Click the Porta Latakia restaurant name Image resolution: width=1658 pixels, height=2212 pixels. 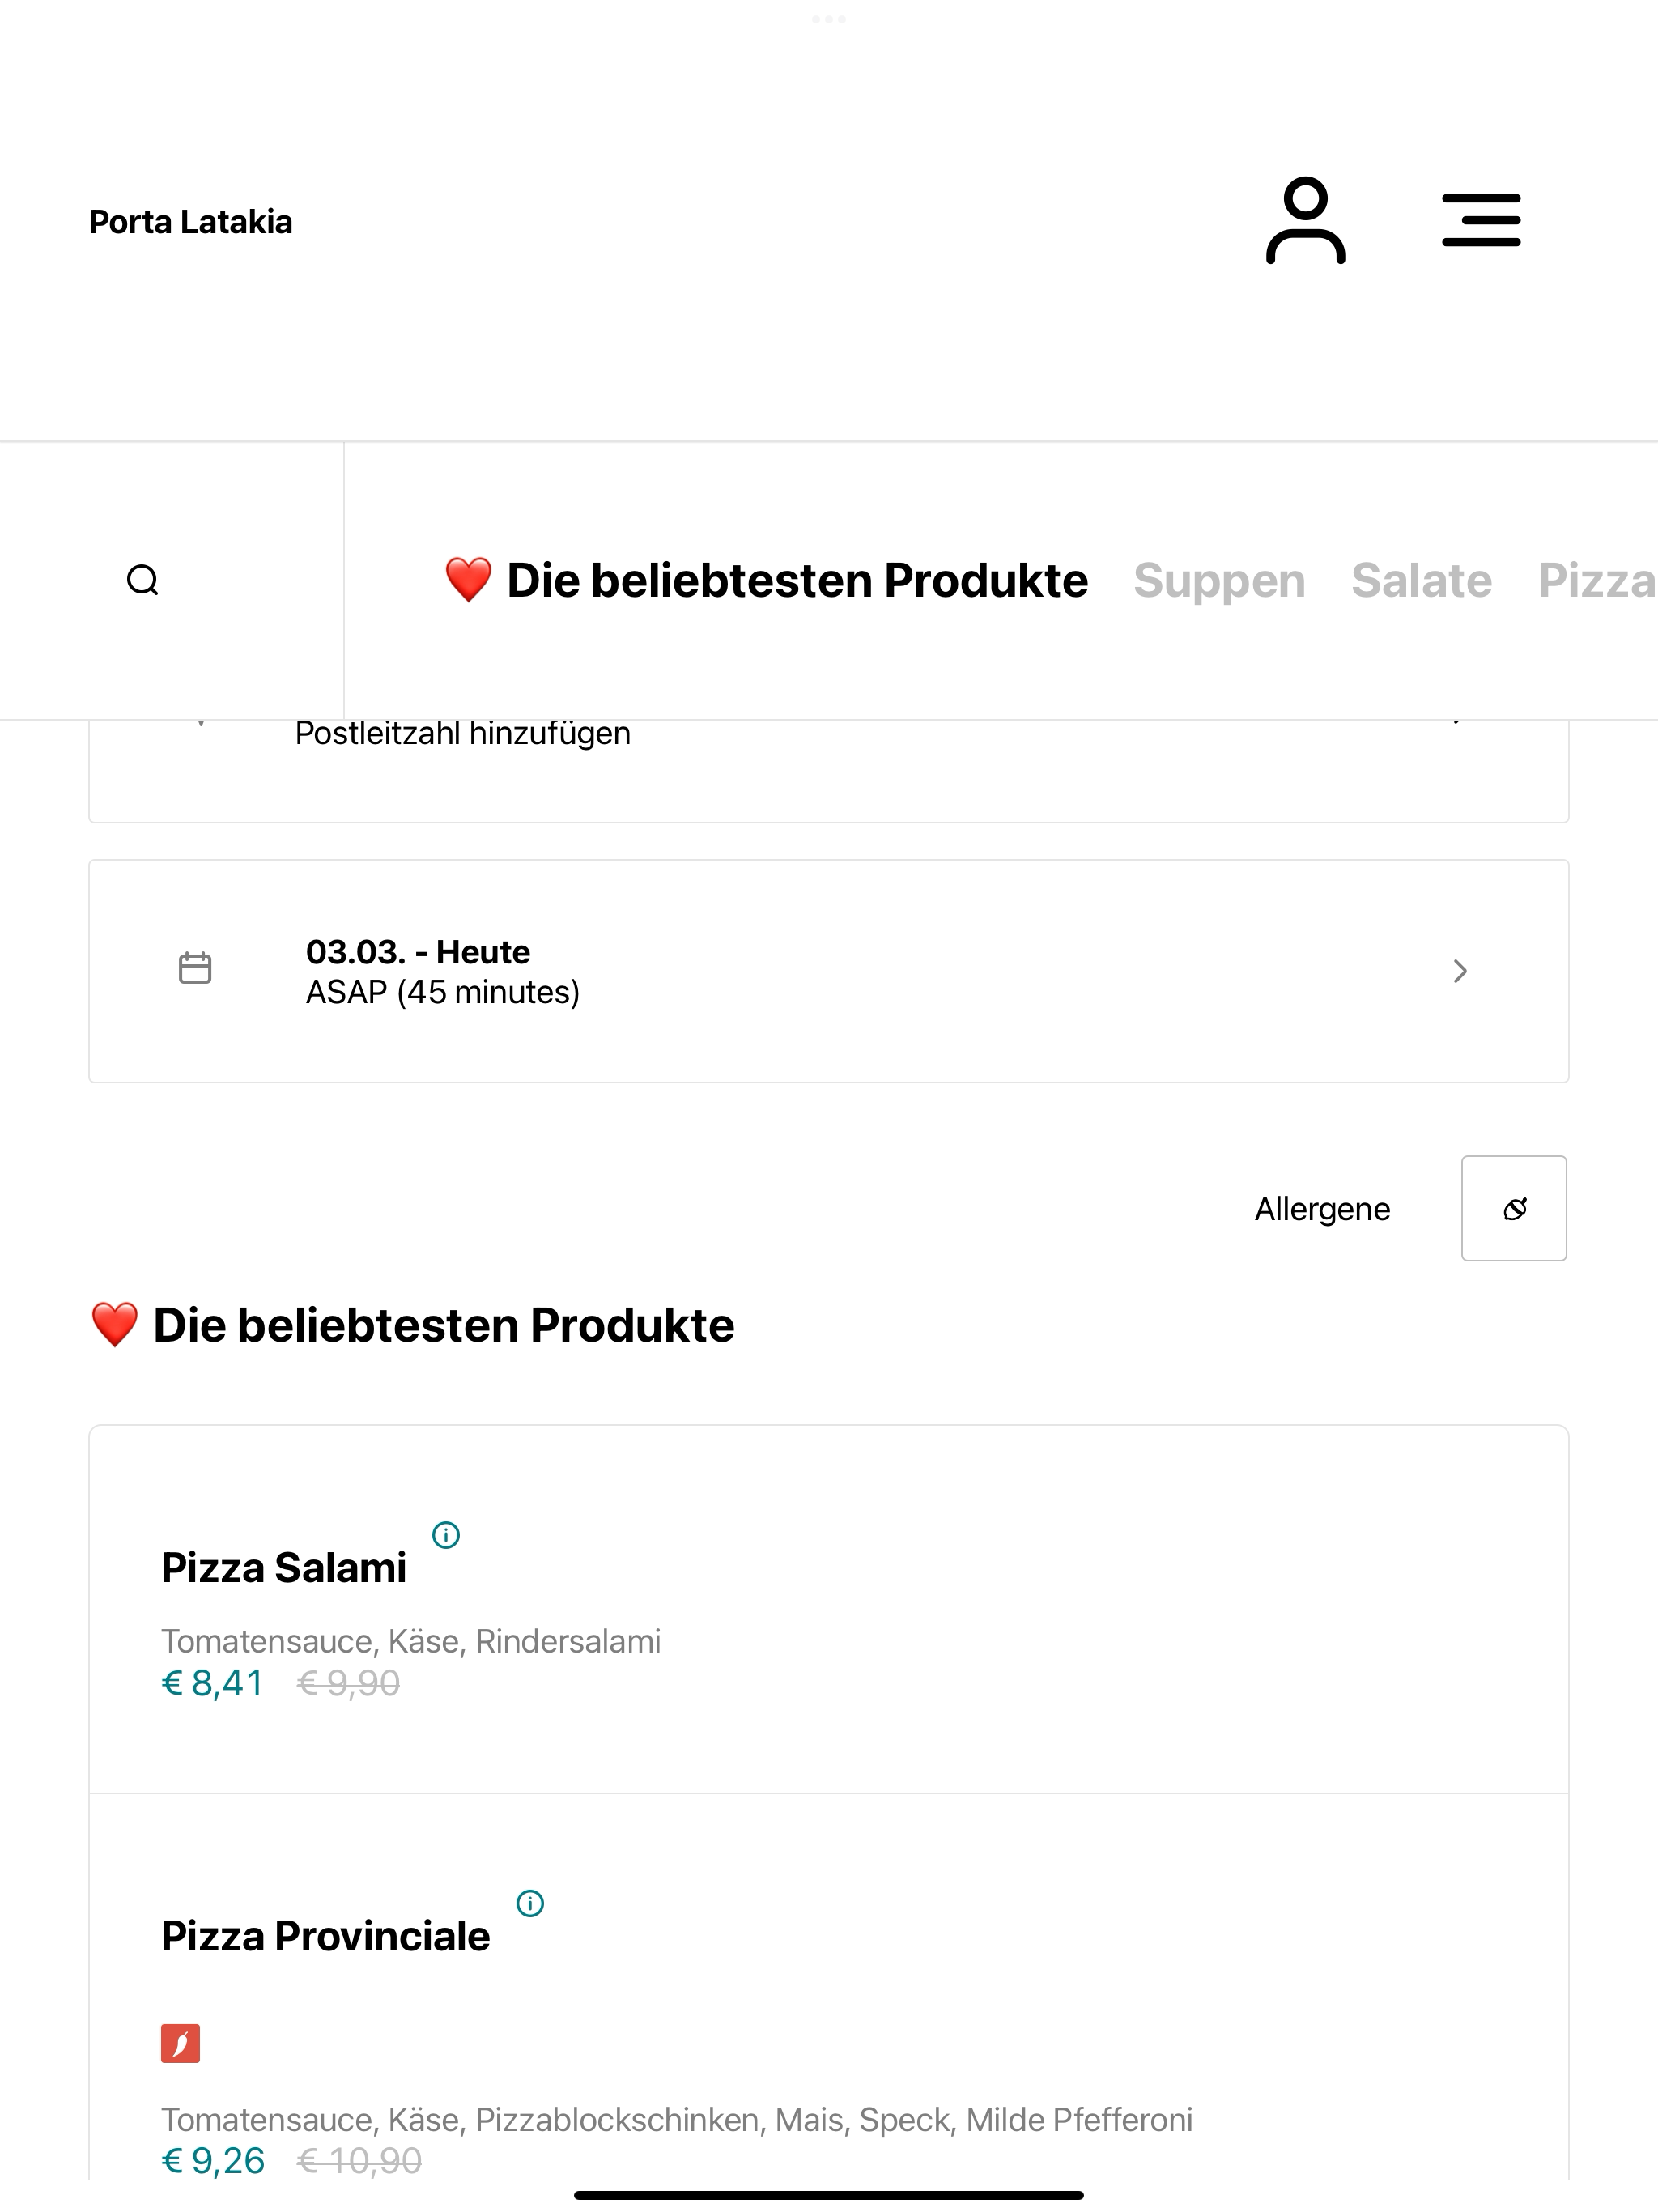[191, 221]
